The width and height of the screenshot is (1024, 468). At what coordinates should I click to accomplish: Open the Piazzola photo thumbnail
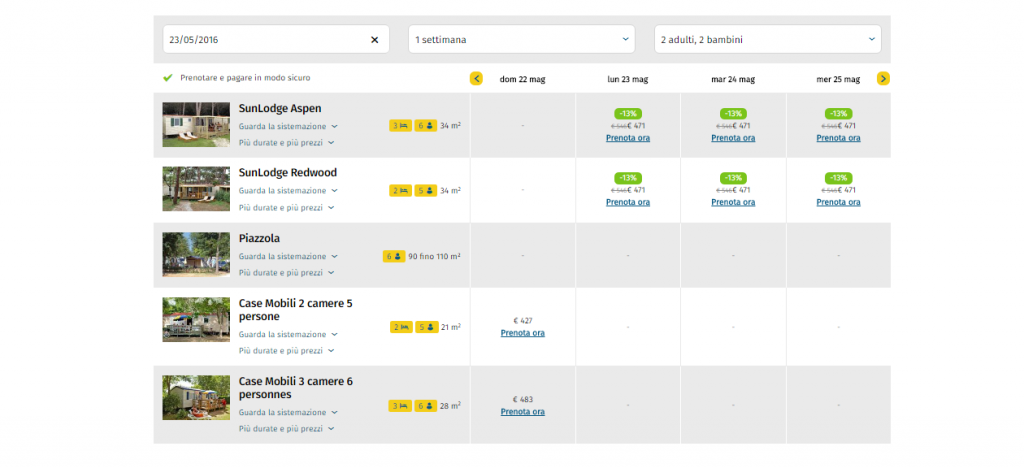click(x=196, y=254)
